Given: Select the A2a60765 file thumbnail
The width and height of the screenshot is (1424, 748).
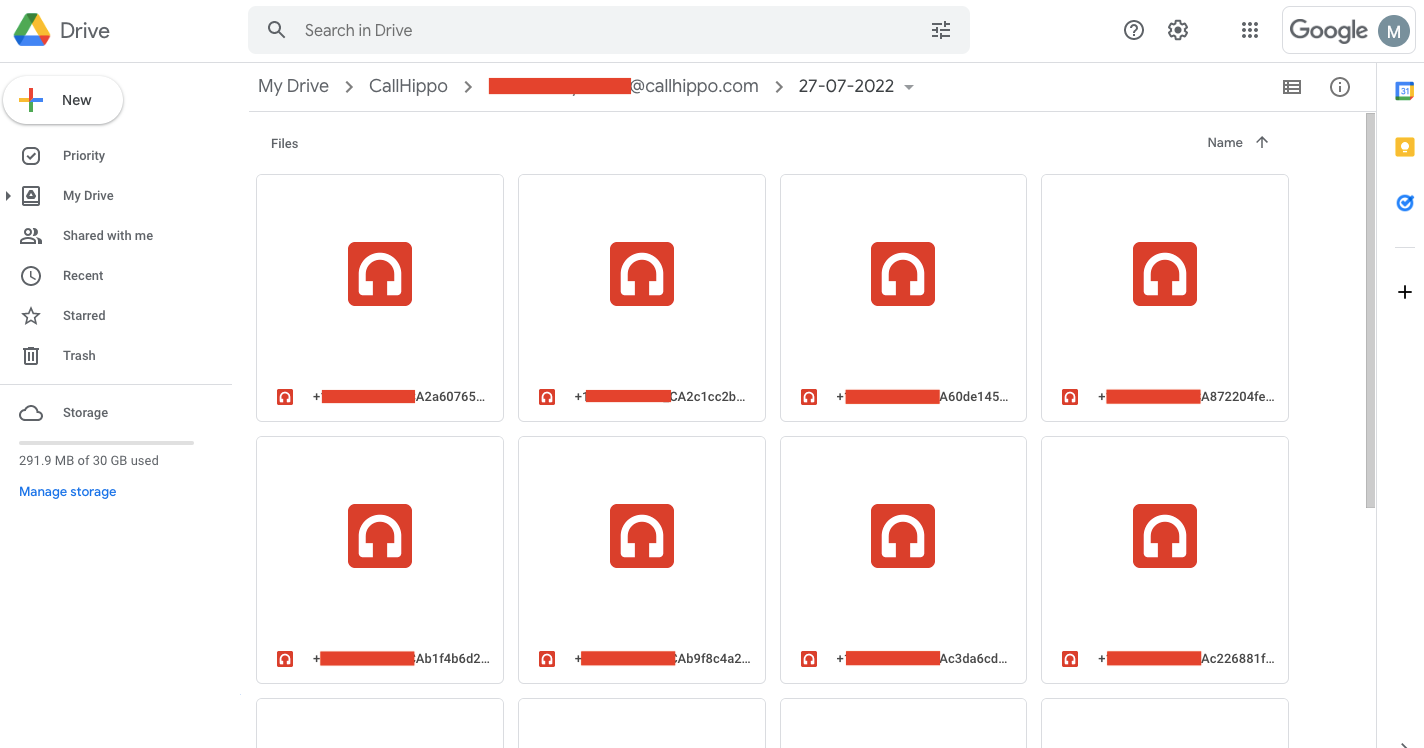Looking at the screenshot, I should 380,274.
